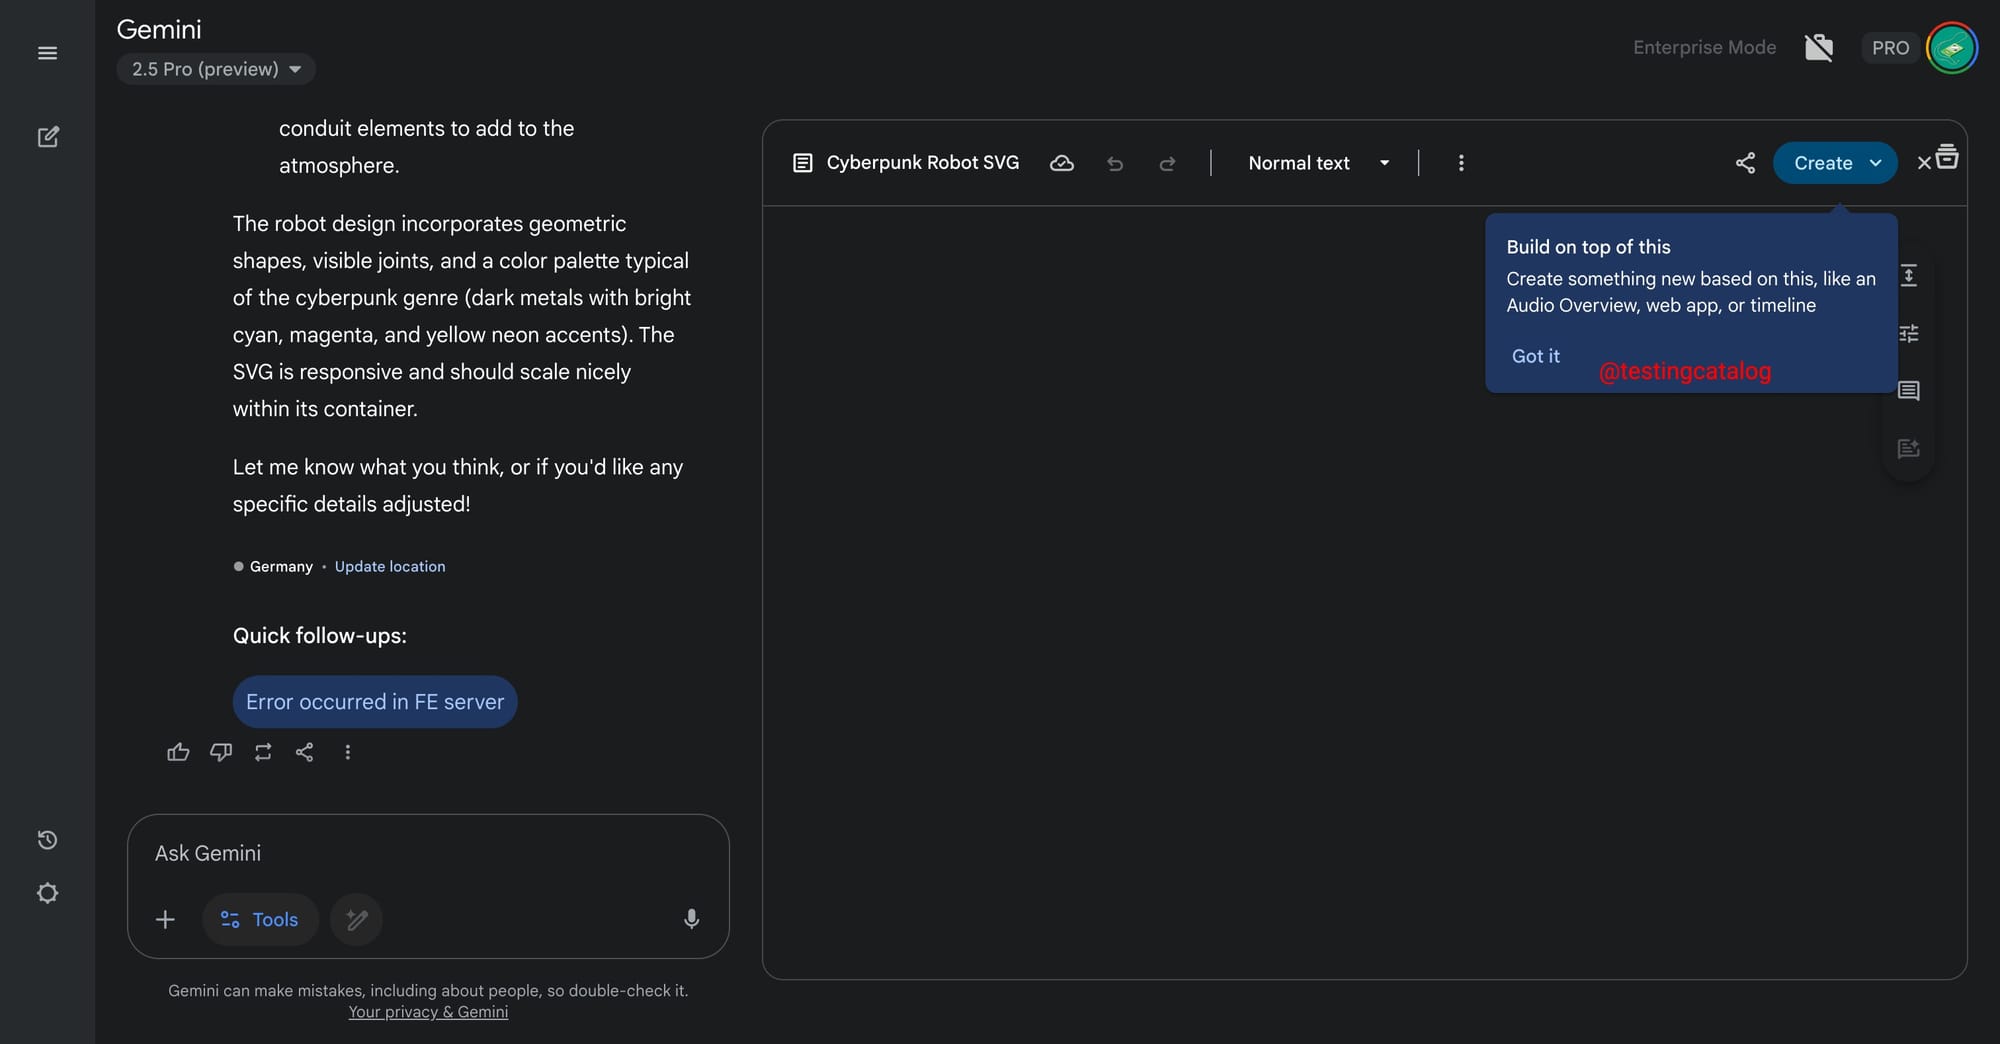
Task: Click the Build on top of this tooltip title
Action: pyautogui.click(x=1588, y=247)
